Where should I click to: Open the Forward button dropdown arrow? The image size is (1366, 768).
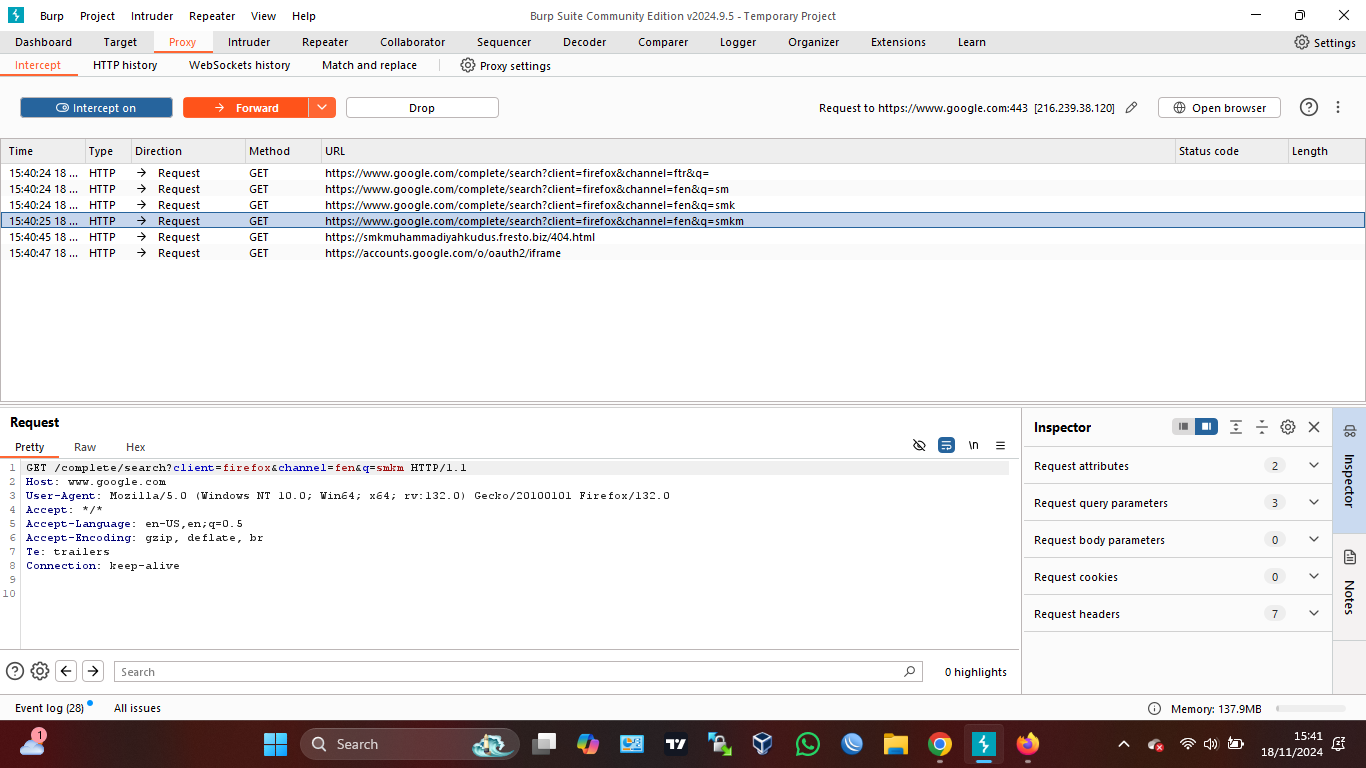click(322, 108)
